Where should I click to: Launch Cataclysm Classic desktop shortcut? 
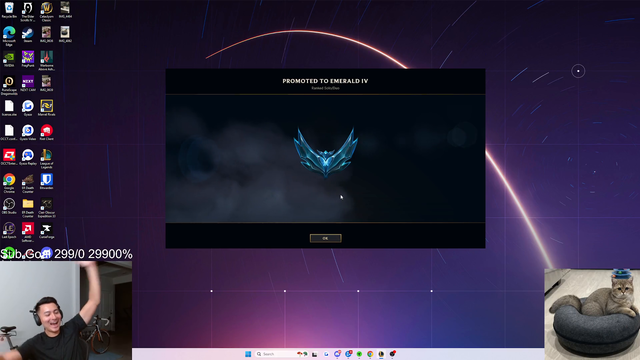point(47,11)
